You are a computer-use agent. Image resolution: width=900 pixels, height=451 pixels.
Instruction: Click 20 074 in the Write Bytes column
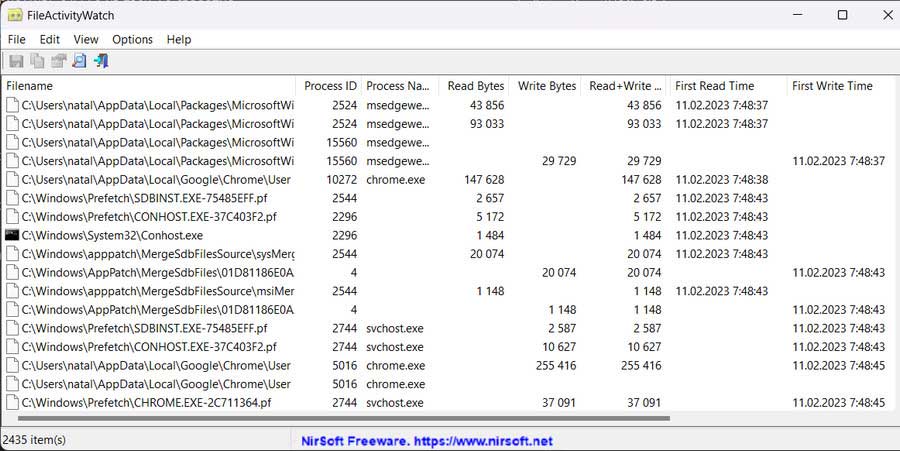tap(558, 273)
